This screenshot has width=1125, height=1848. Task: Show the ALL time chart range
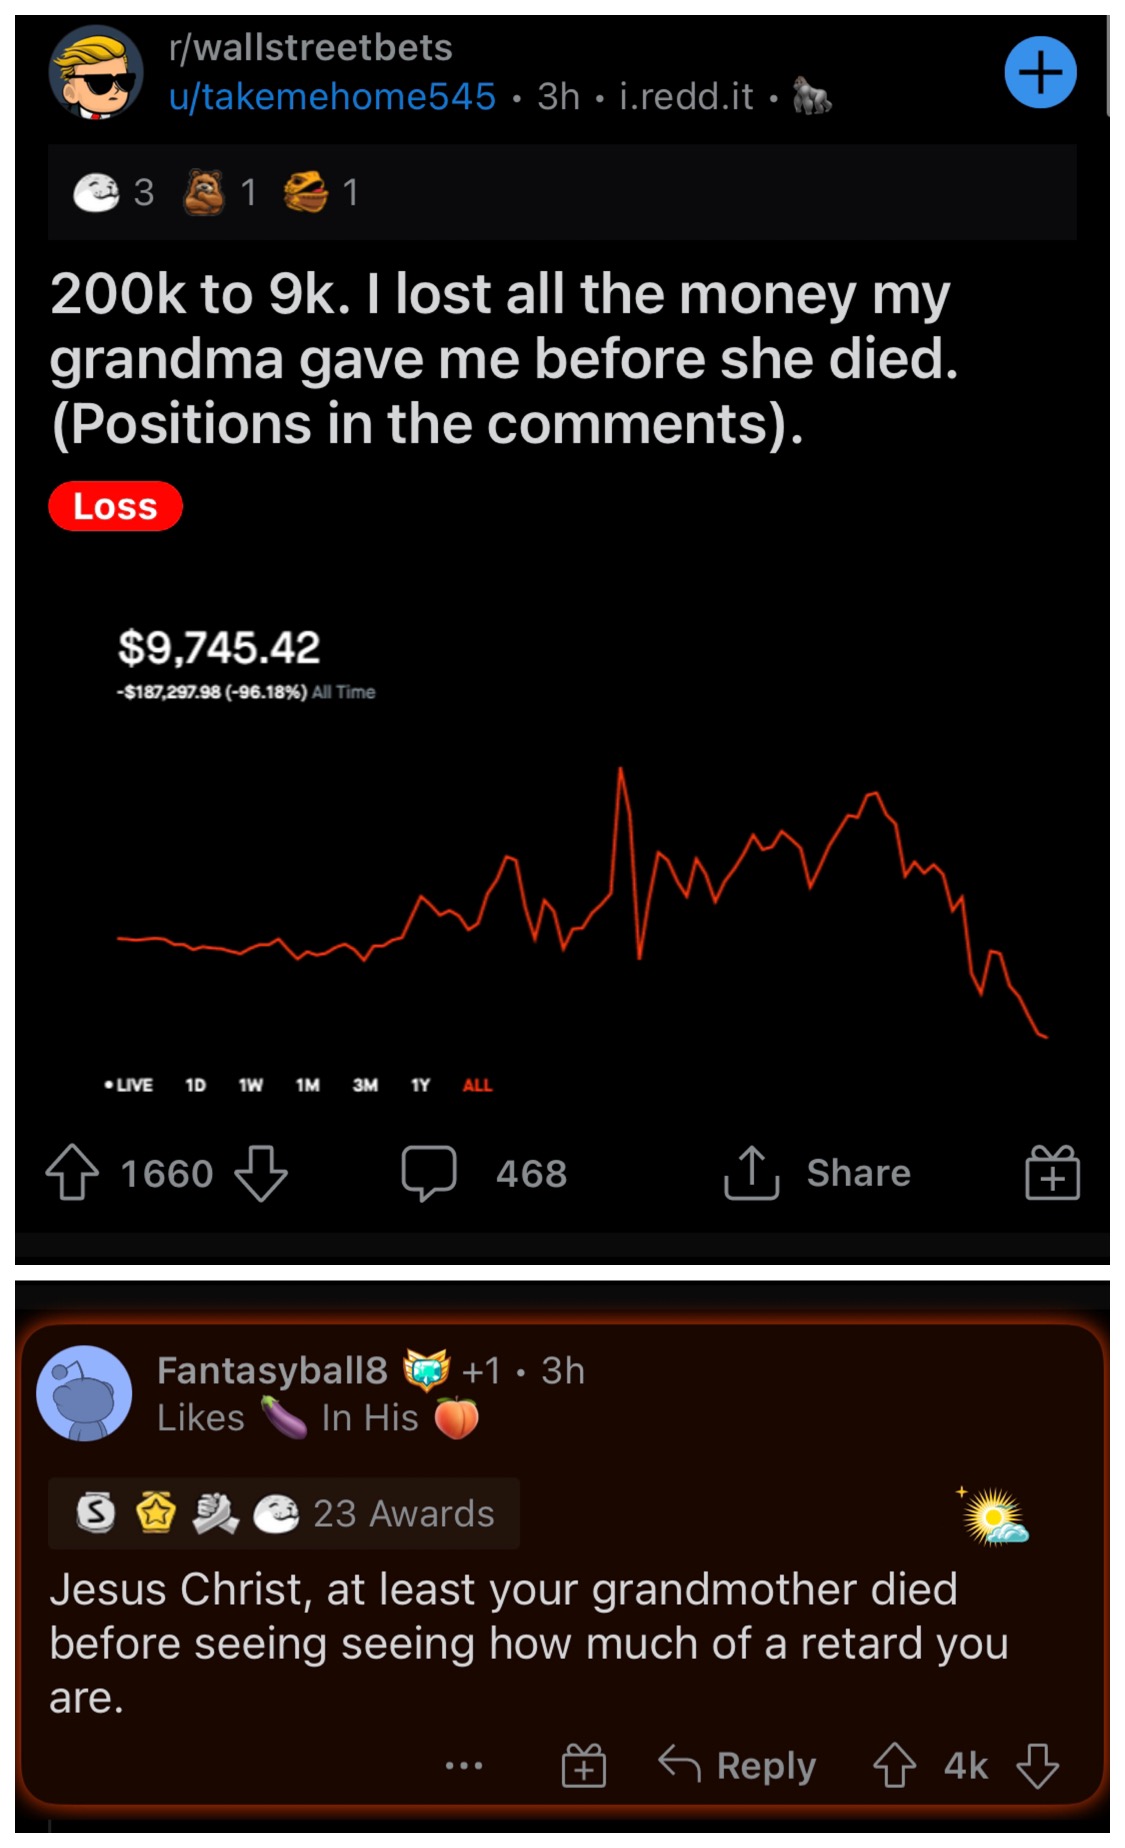[477, 1085]
